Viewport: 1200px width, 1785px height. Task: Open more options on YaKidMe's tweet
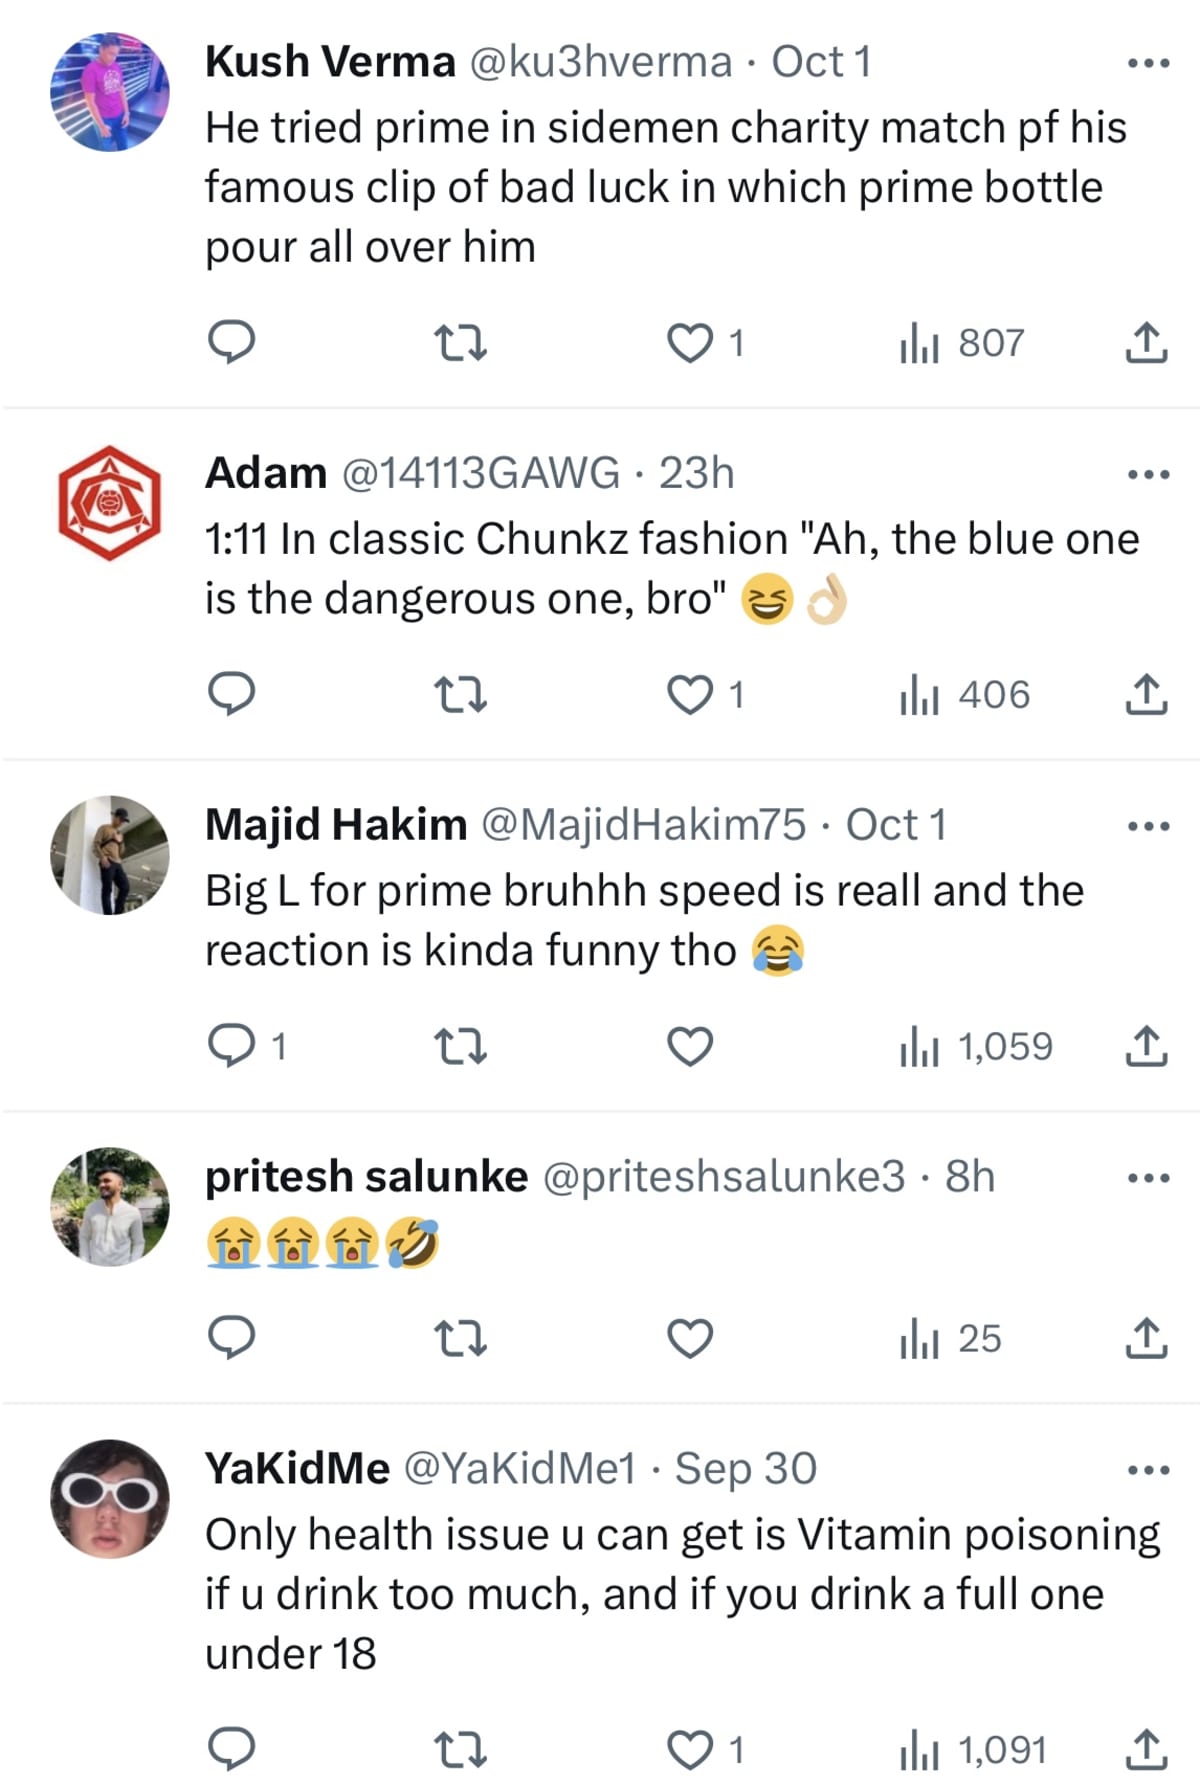point(1147,1470)
